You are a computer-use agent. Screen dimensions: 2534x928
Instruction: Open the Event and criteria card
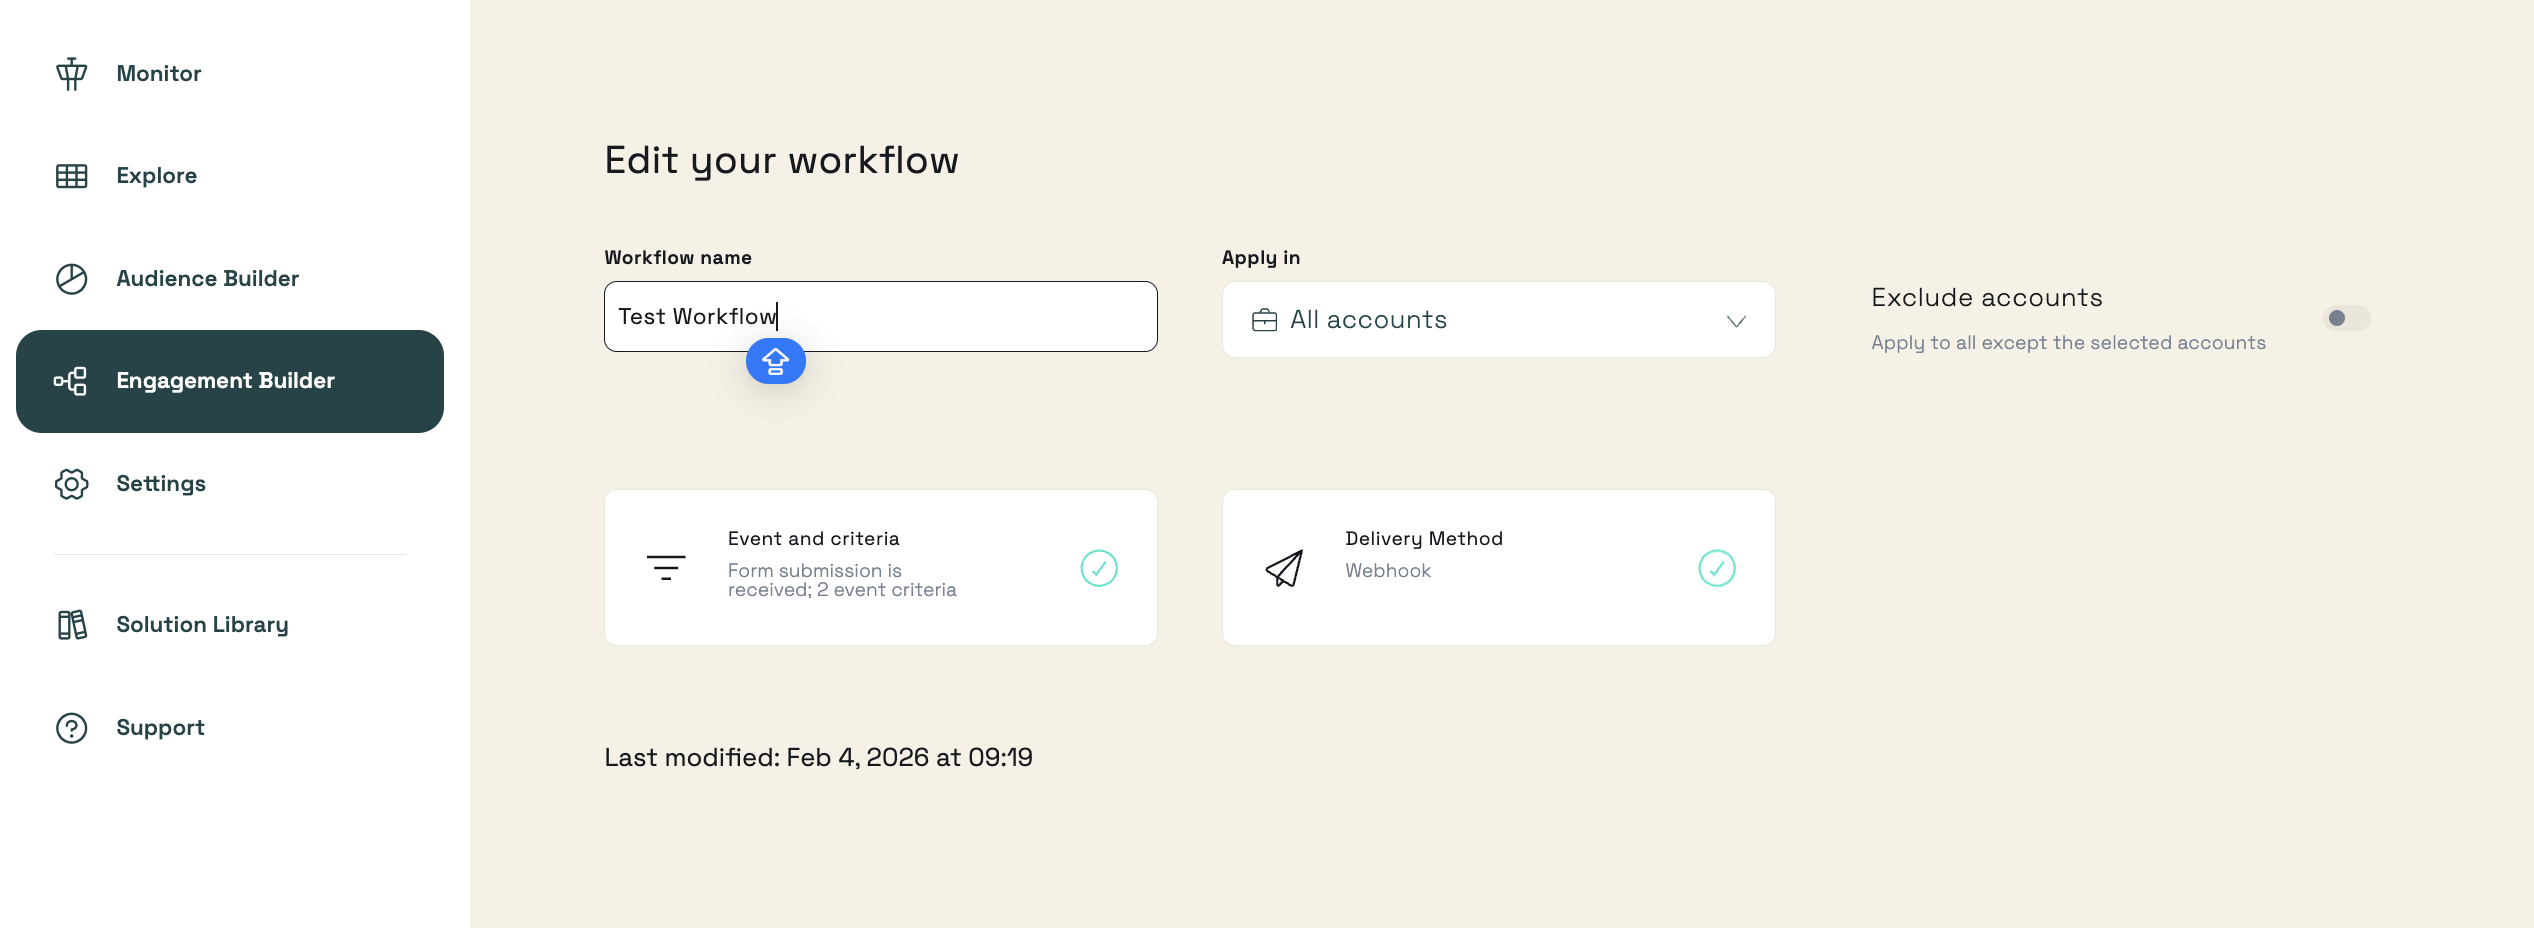click(x=881, y=568)
